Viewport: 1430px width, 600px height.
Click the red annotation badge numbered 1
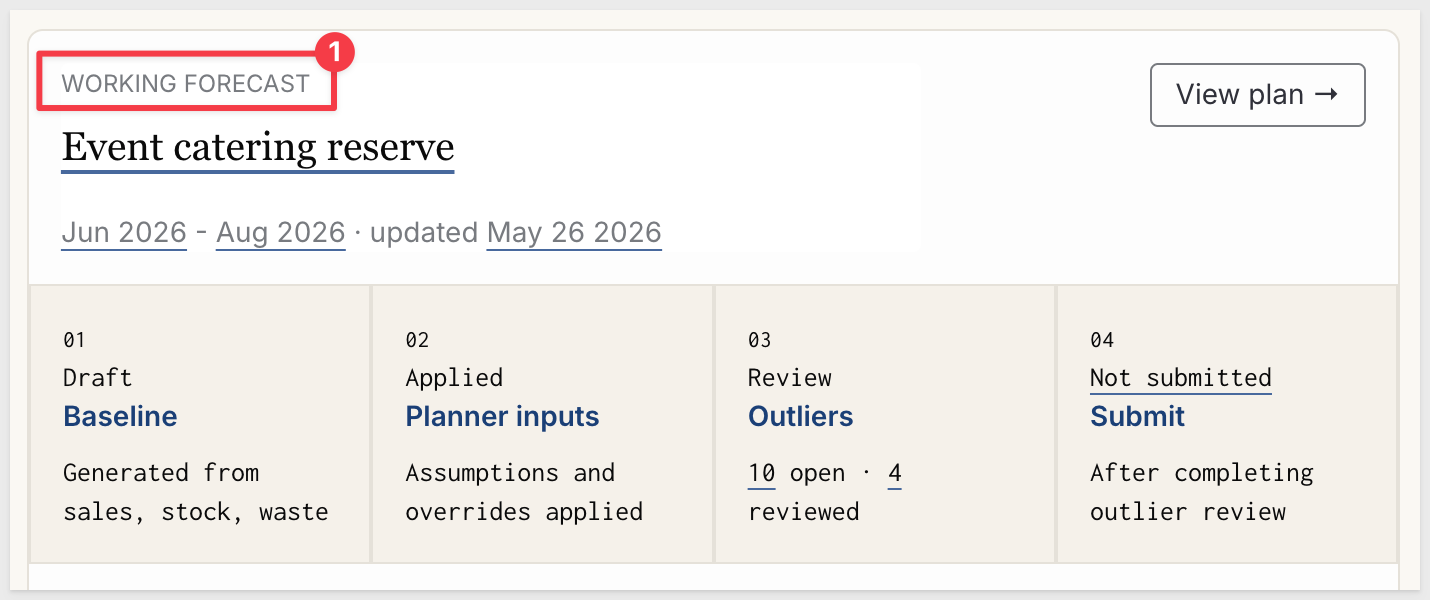(336, 53)
